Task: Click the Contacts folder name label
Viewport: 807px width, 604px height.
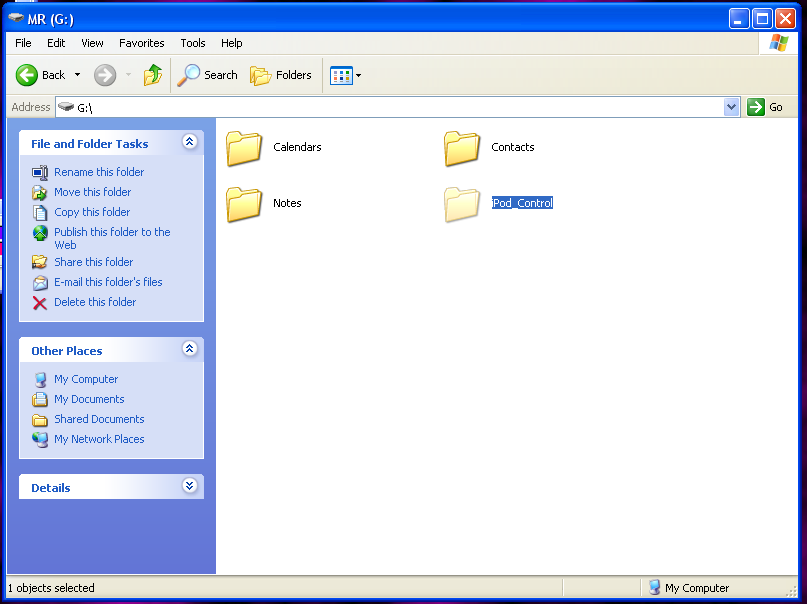Action: click(513, 148)
